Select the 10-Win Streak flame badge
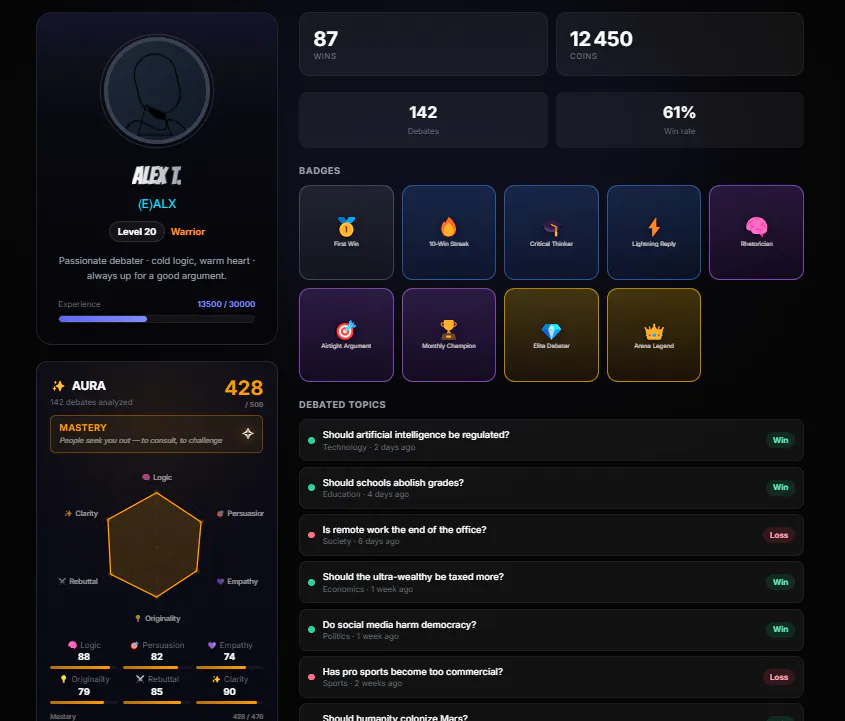This screenshot has width=845, height=721. (x=449, y=232)
